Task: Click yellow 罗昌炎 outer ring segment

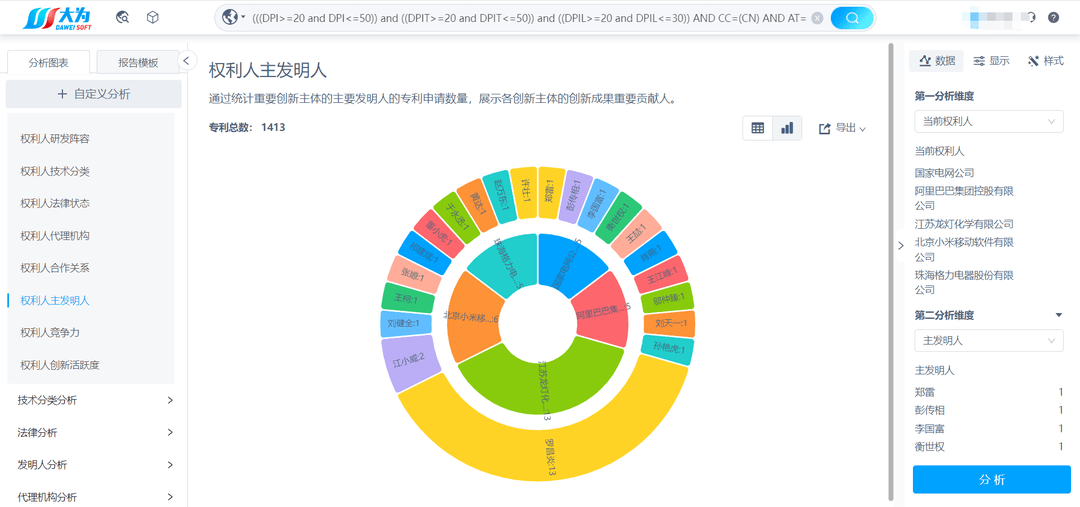Action: tap(544, 455)
